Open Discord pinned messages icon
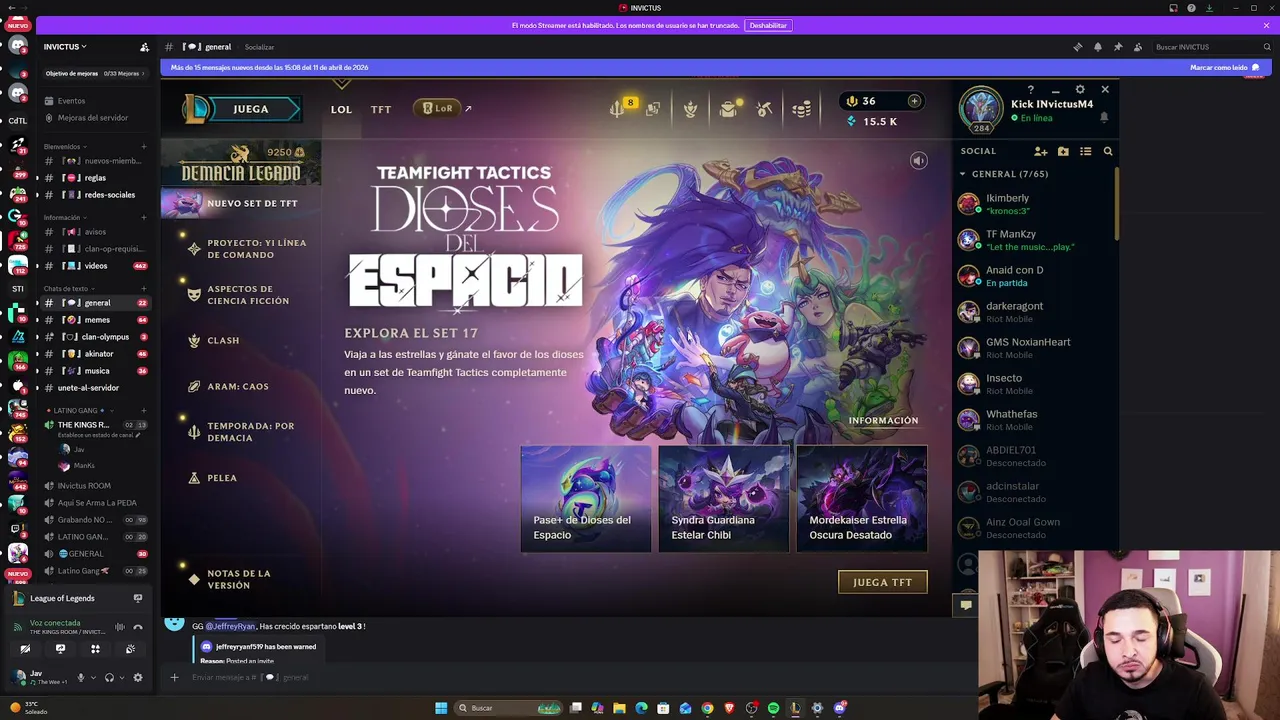Image resolution: width=1280 pixels, height=720 pixels. [1117, 47]
